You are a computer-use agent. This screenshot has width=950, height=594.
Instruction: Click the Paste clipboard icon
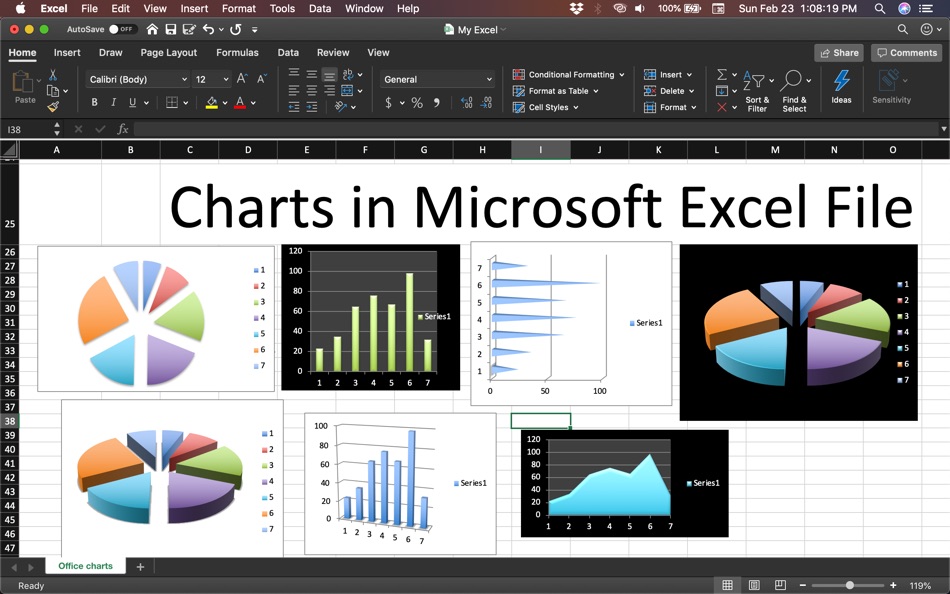coord(22,82)
